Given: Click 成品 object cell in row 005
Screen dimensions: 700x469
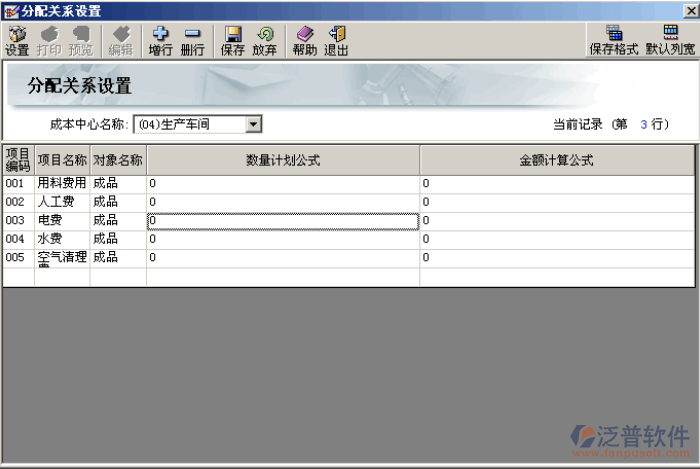Looking at the screenshot, I should [x=118, y=258].
